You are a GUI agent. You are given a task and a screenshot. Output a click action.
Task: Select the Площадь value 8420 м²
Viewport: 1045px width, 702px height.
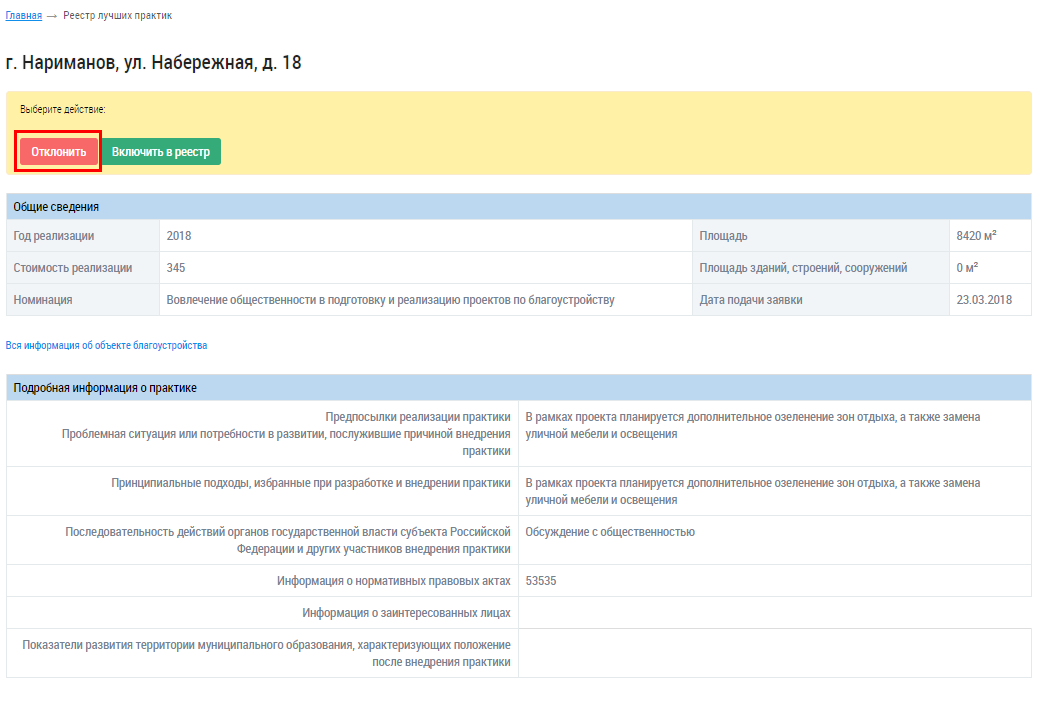click(x=976, y=236)
